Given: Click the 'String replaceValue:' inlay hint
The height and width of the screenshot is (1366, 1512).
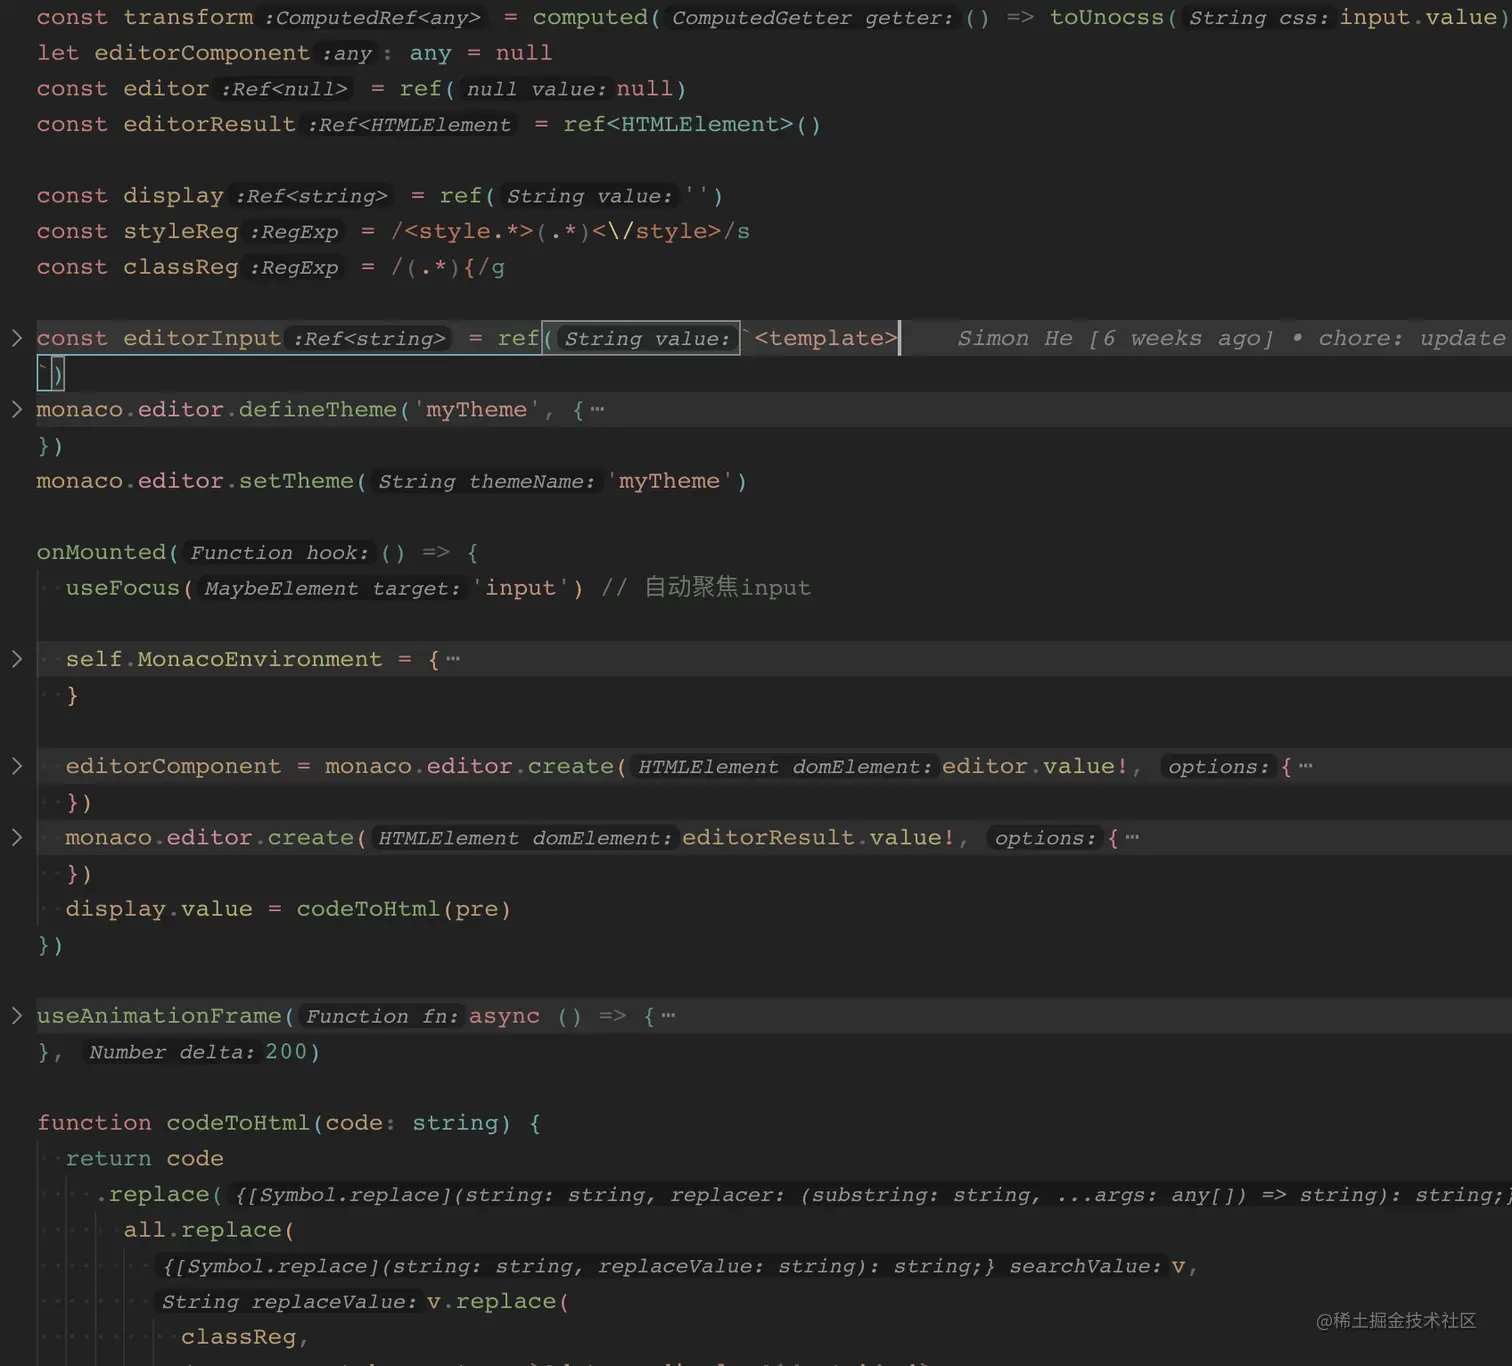Looking at the screenshot, I should tap(290, 1302).
